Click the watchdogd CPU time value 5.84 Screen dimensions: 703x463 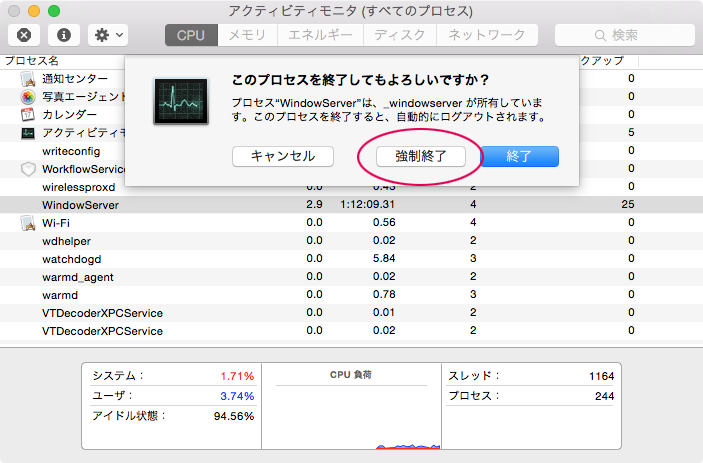(x=384, y=258)
